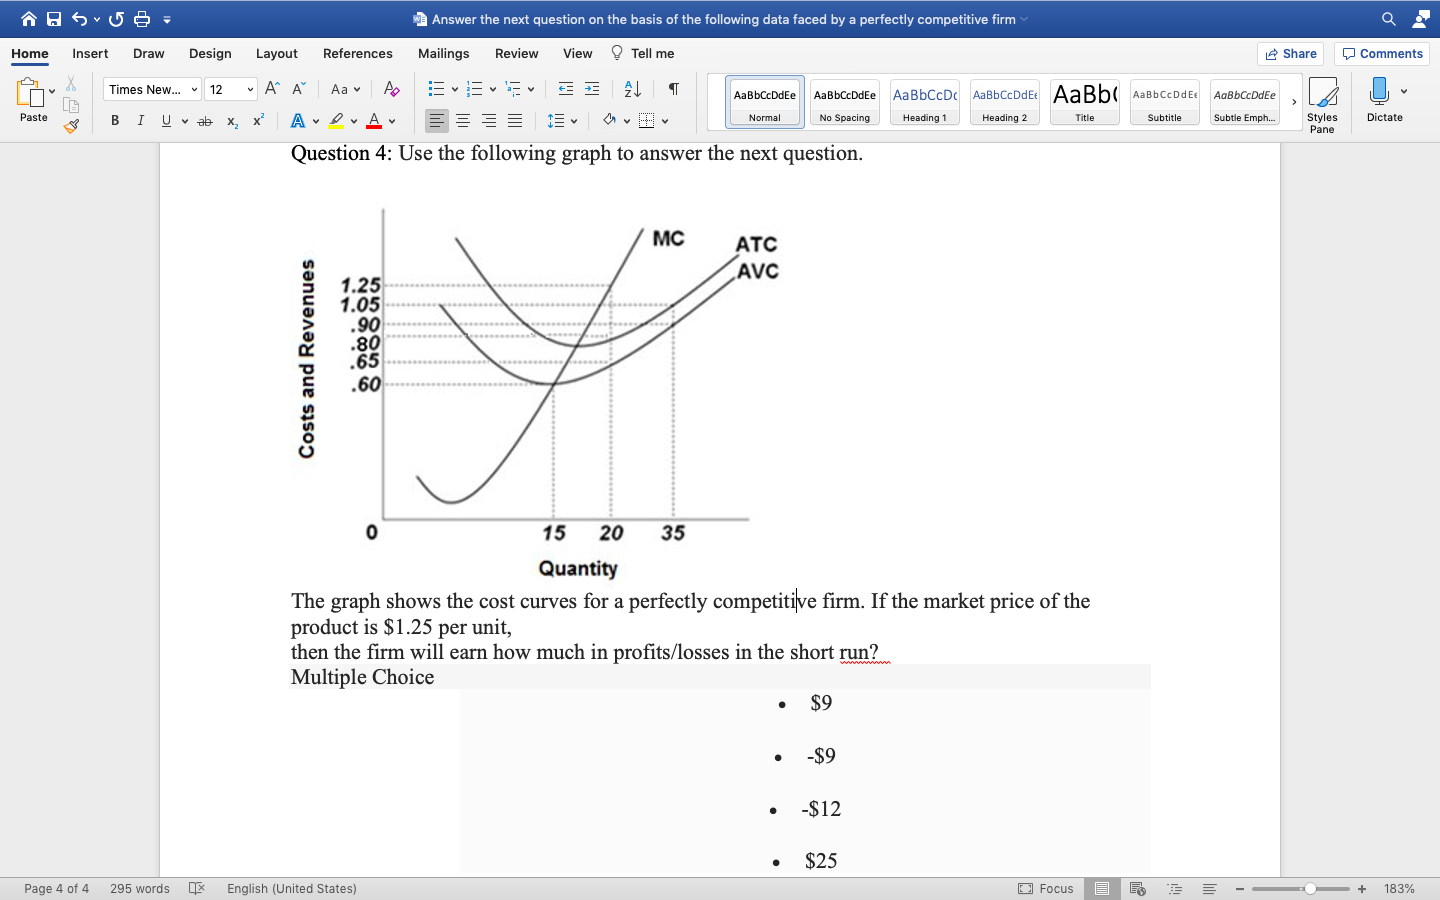Align text to the right
This screenshot has height=900, width=1440.
[489, 121]
